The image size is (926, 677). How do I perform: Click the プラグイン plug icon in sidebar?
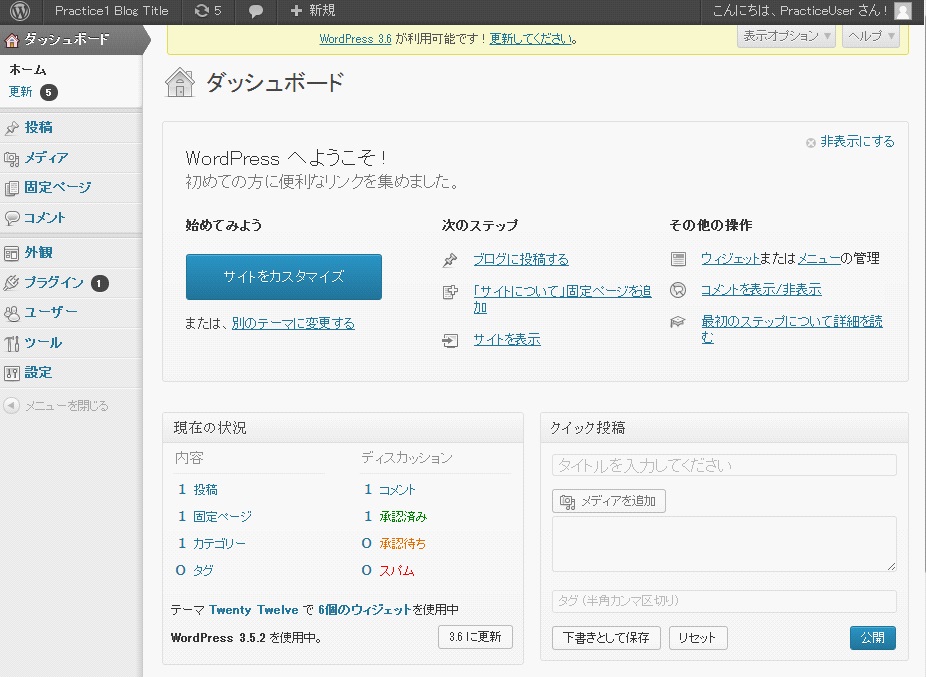point(12,283)
